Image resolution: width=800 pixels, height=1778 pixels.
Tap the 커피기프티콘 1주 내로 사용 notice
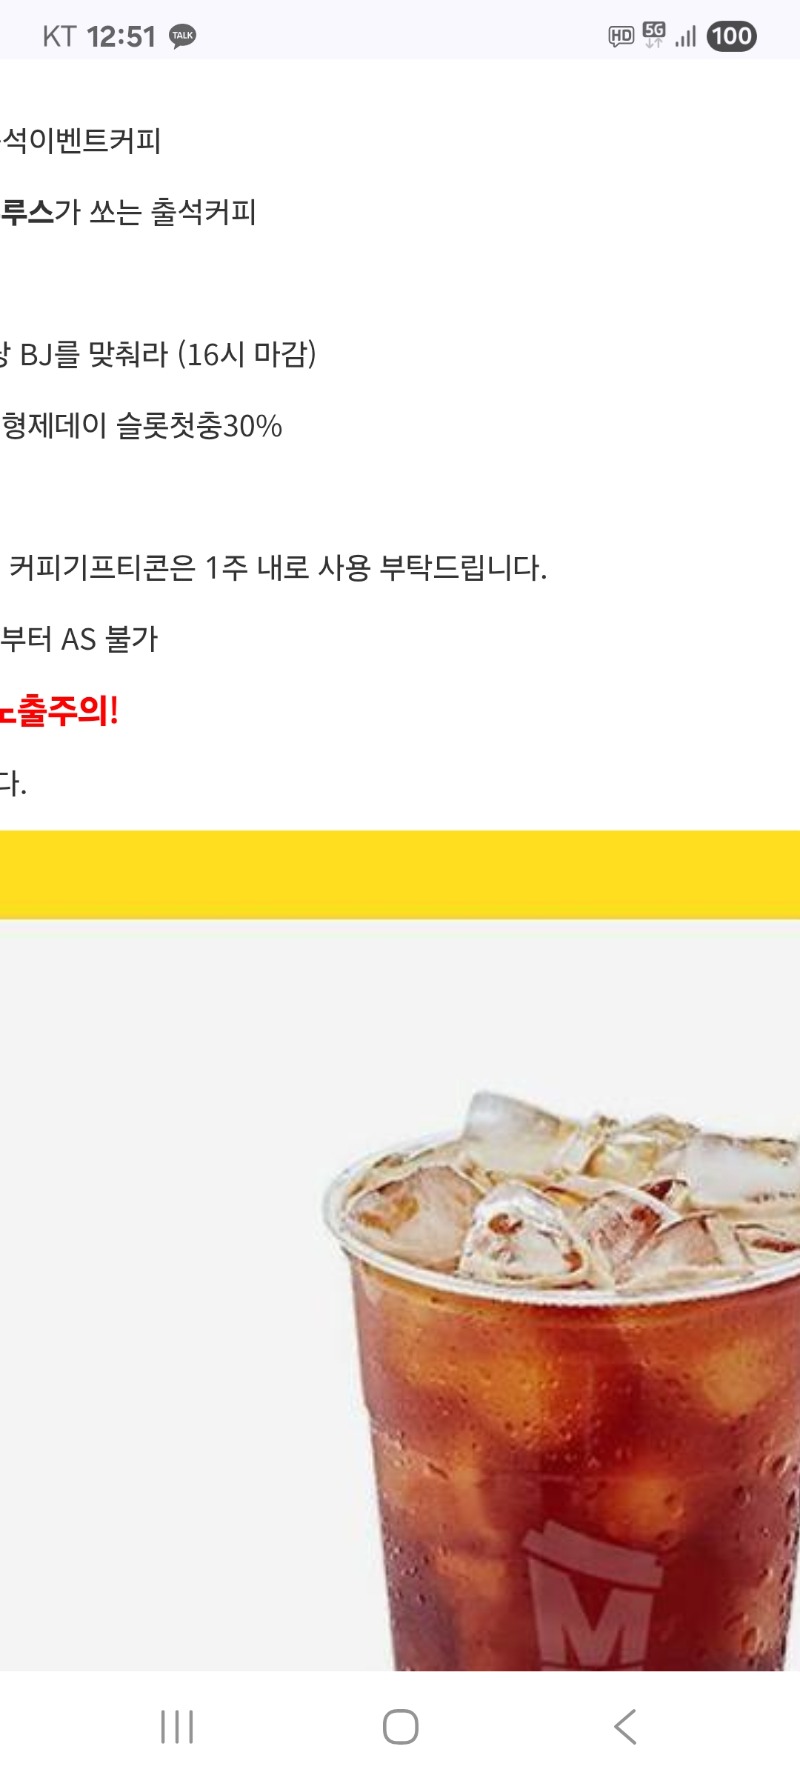tap(277, 568)
